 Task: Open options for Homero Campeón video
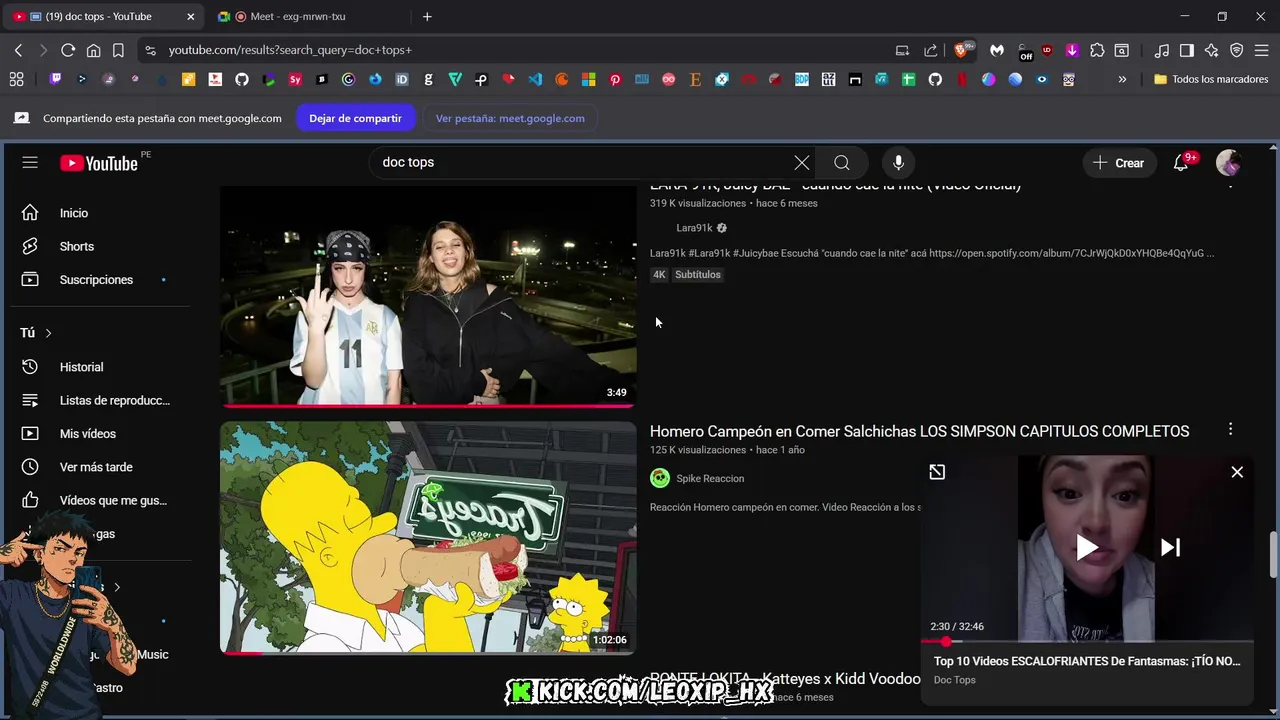[x=1230, y=429]
